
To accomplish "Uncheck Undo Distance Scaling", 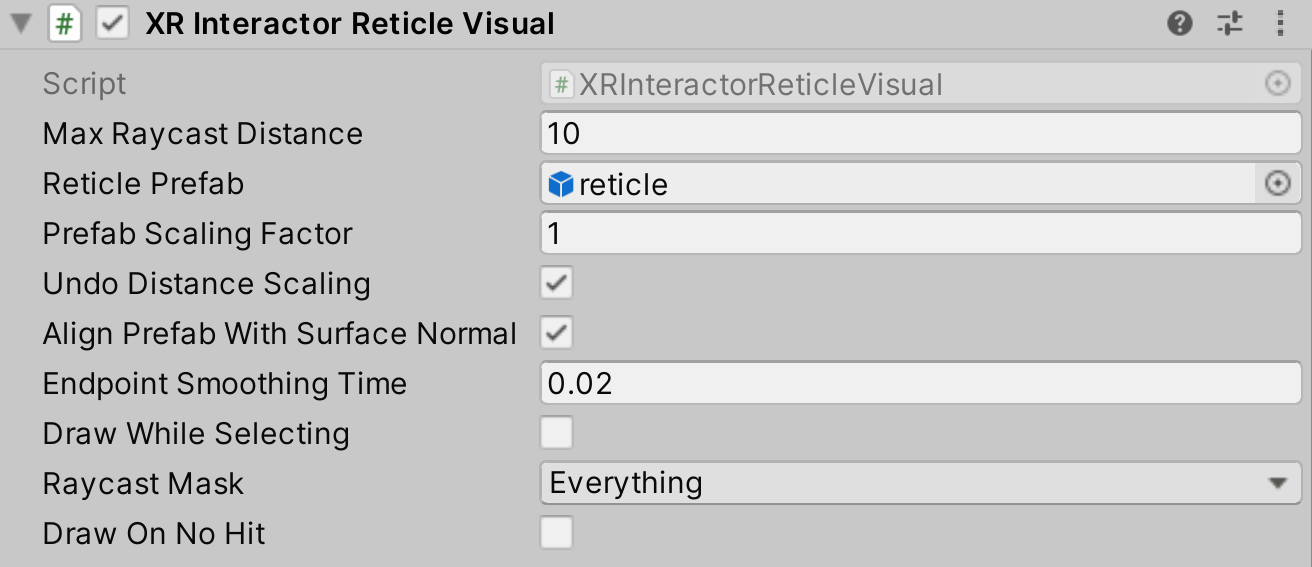I will click(557, 283).
